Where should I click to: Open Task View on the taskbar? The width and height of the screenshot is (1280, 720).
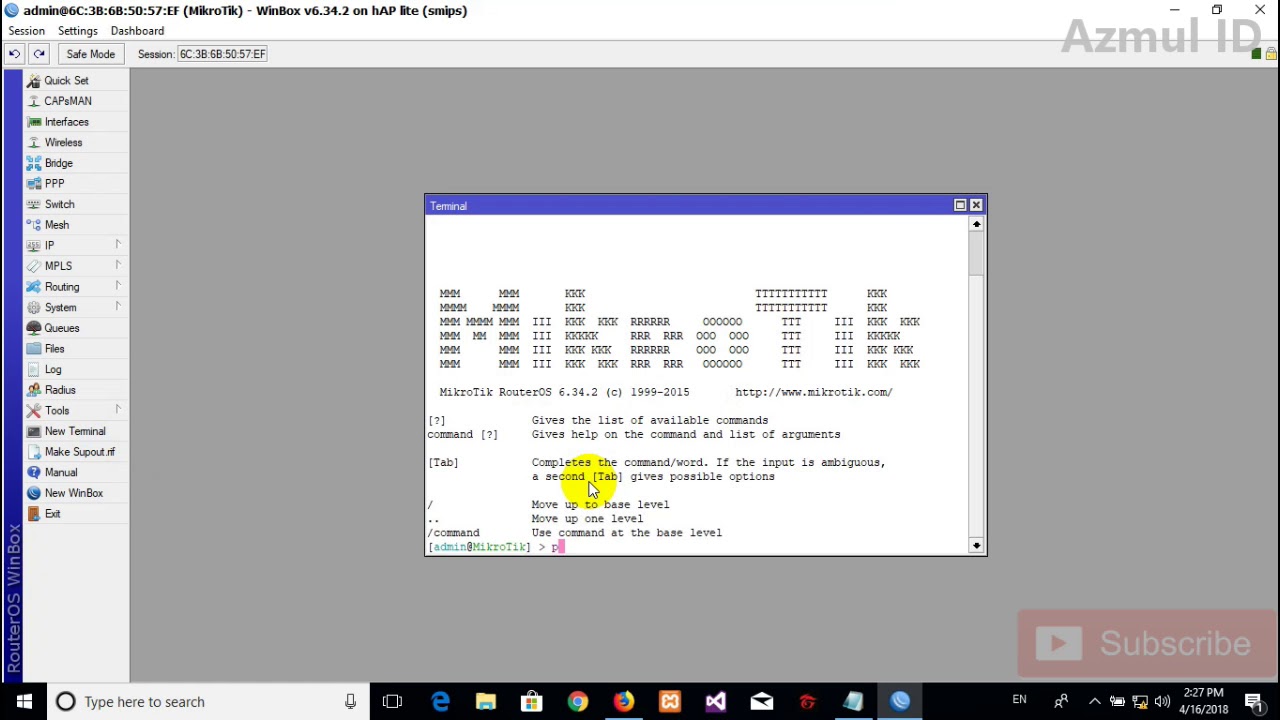click(392, 702)
